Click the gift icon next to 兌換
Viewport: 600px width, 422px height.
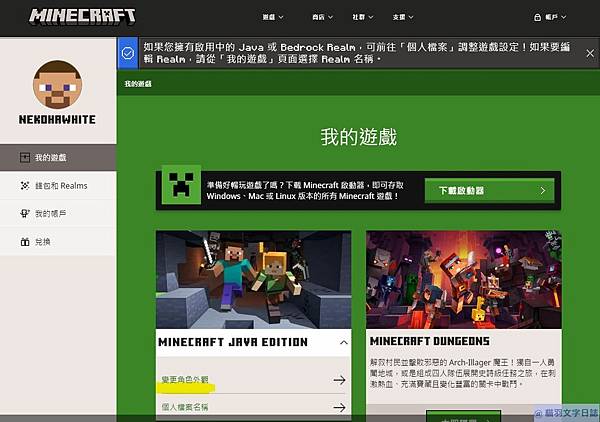pyautogui.click(x=25, y=242)
